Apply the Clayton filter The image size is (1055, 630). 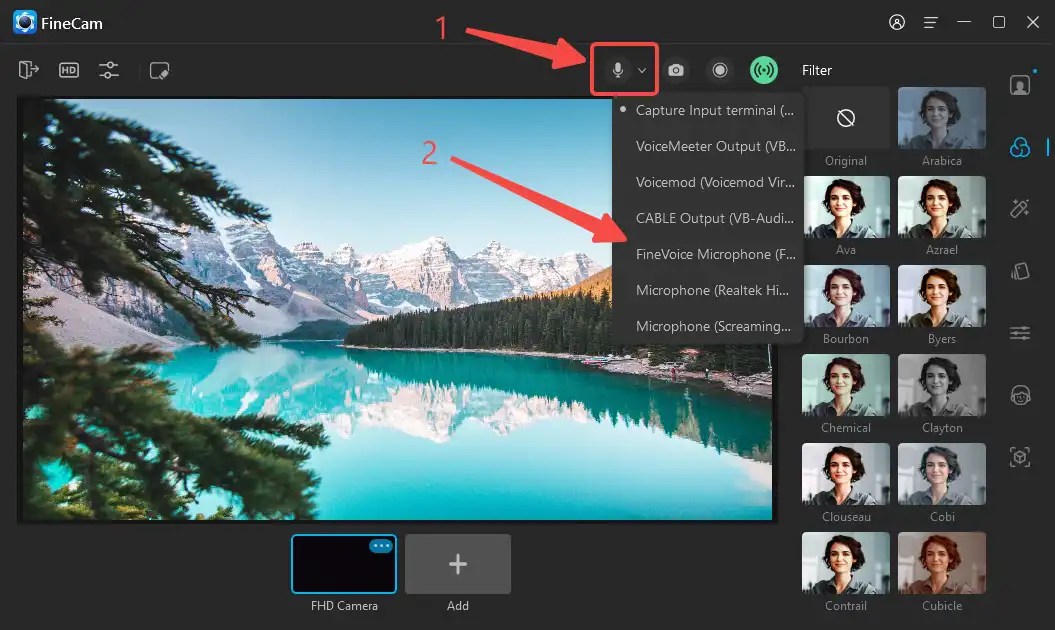(942, 386)
